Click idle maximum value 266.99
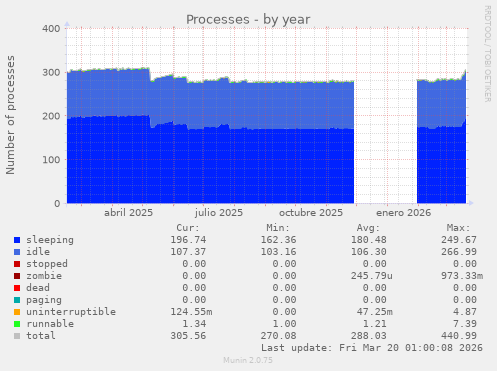Viewport: 497px width, 371px height. pos(459,252)
